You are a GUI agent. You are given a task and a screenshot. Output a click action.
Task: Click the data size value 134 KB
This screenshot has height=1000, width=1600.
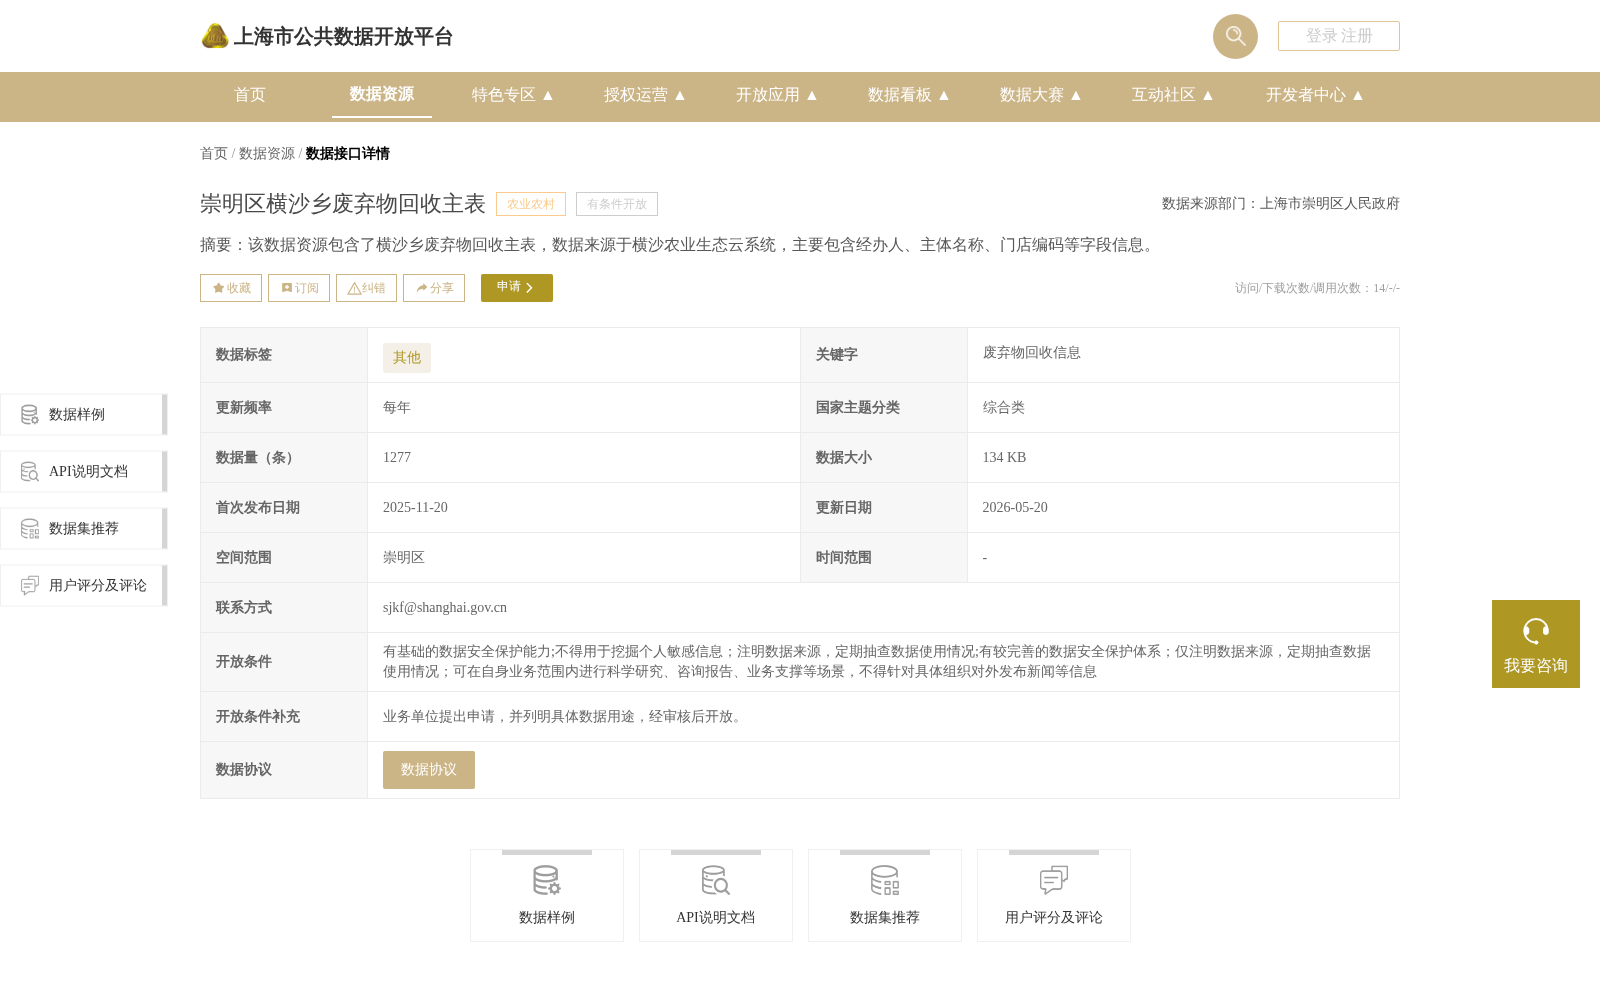point(1004,458)
